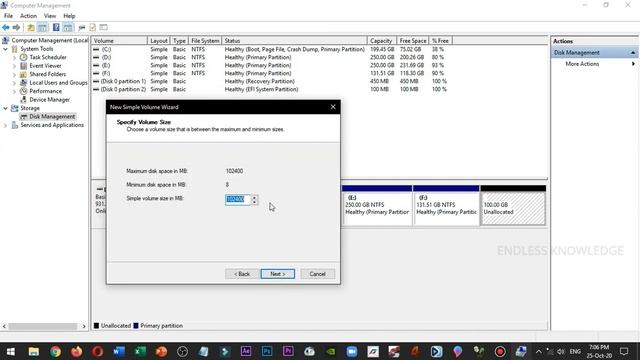Expand the Performance node arrow
This screenshot has width=640, height=360.
14,91
